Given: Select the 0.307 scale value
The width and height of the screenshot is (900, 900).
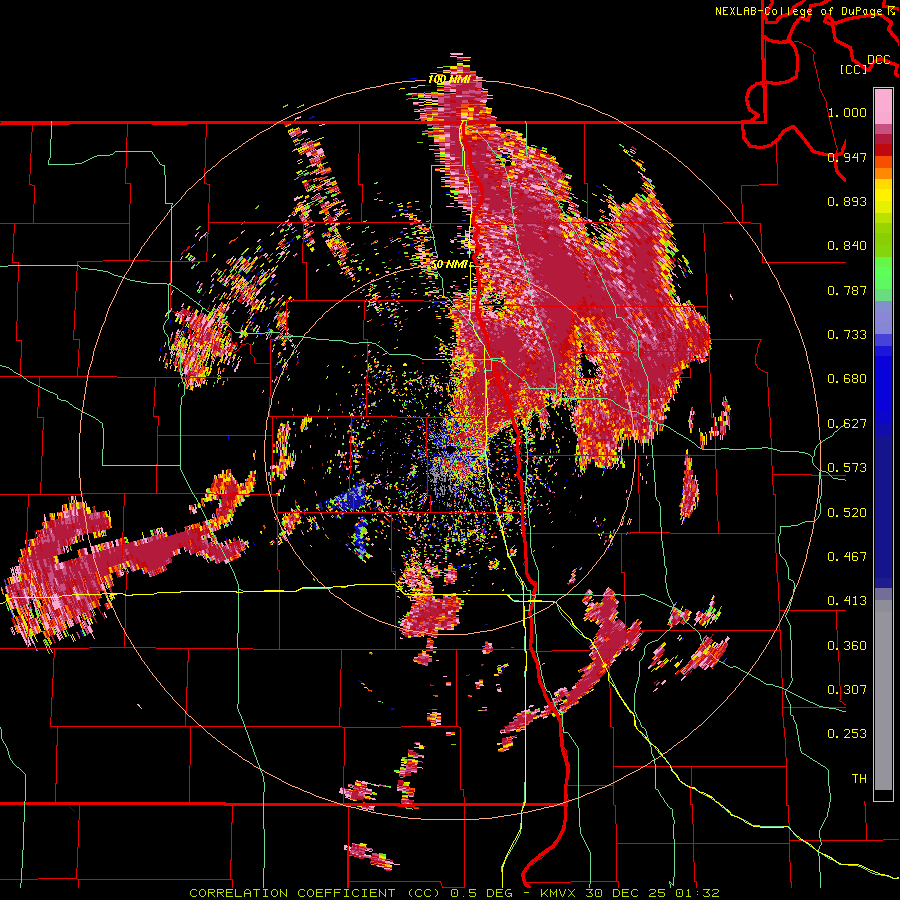Looking at the screenshot, I should click(847, 690).
